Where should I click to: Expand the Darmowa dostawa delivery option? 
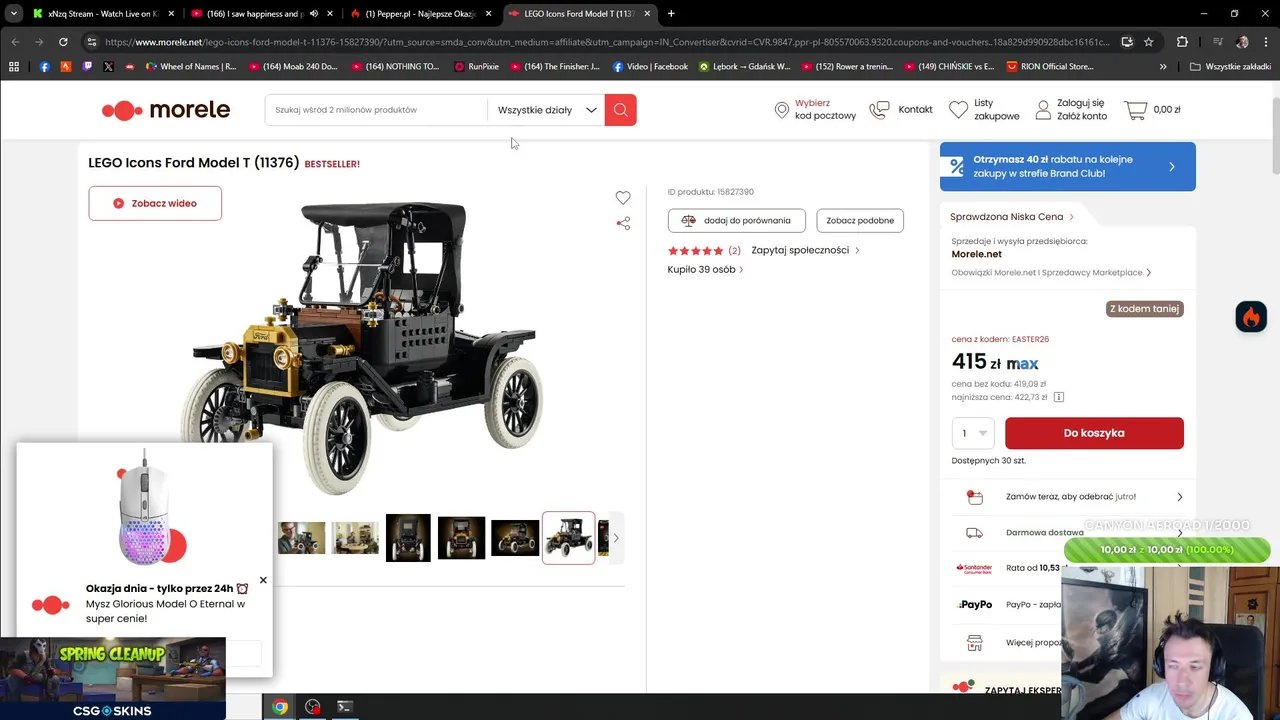[1067, 533]
